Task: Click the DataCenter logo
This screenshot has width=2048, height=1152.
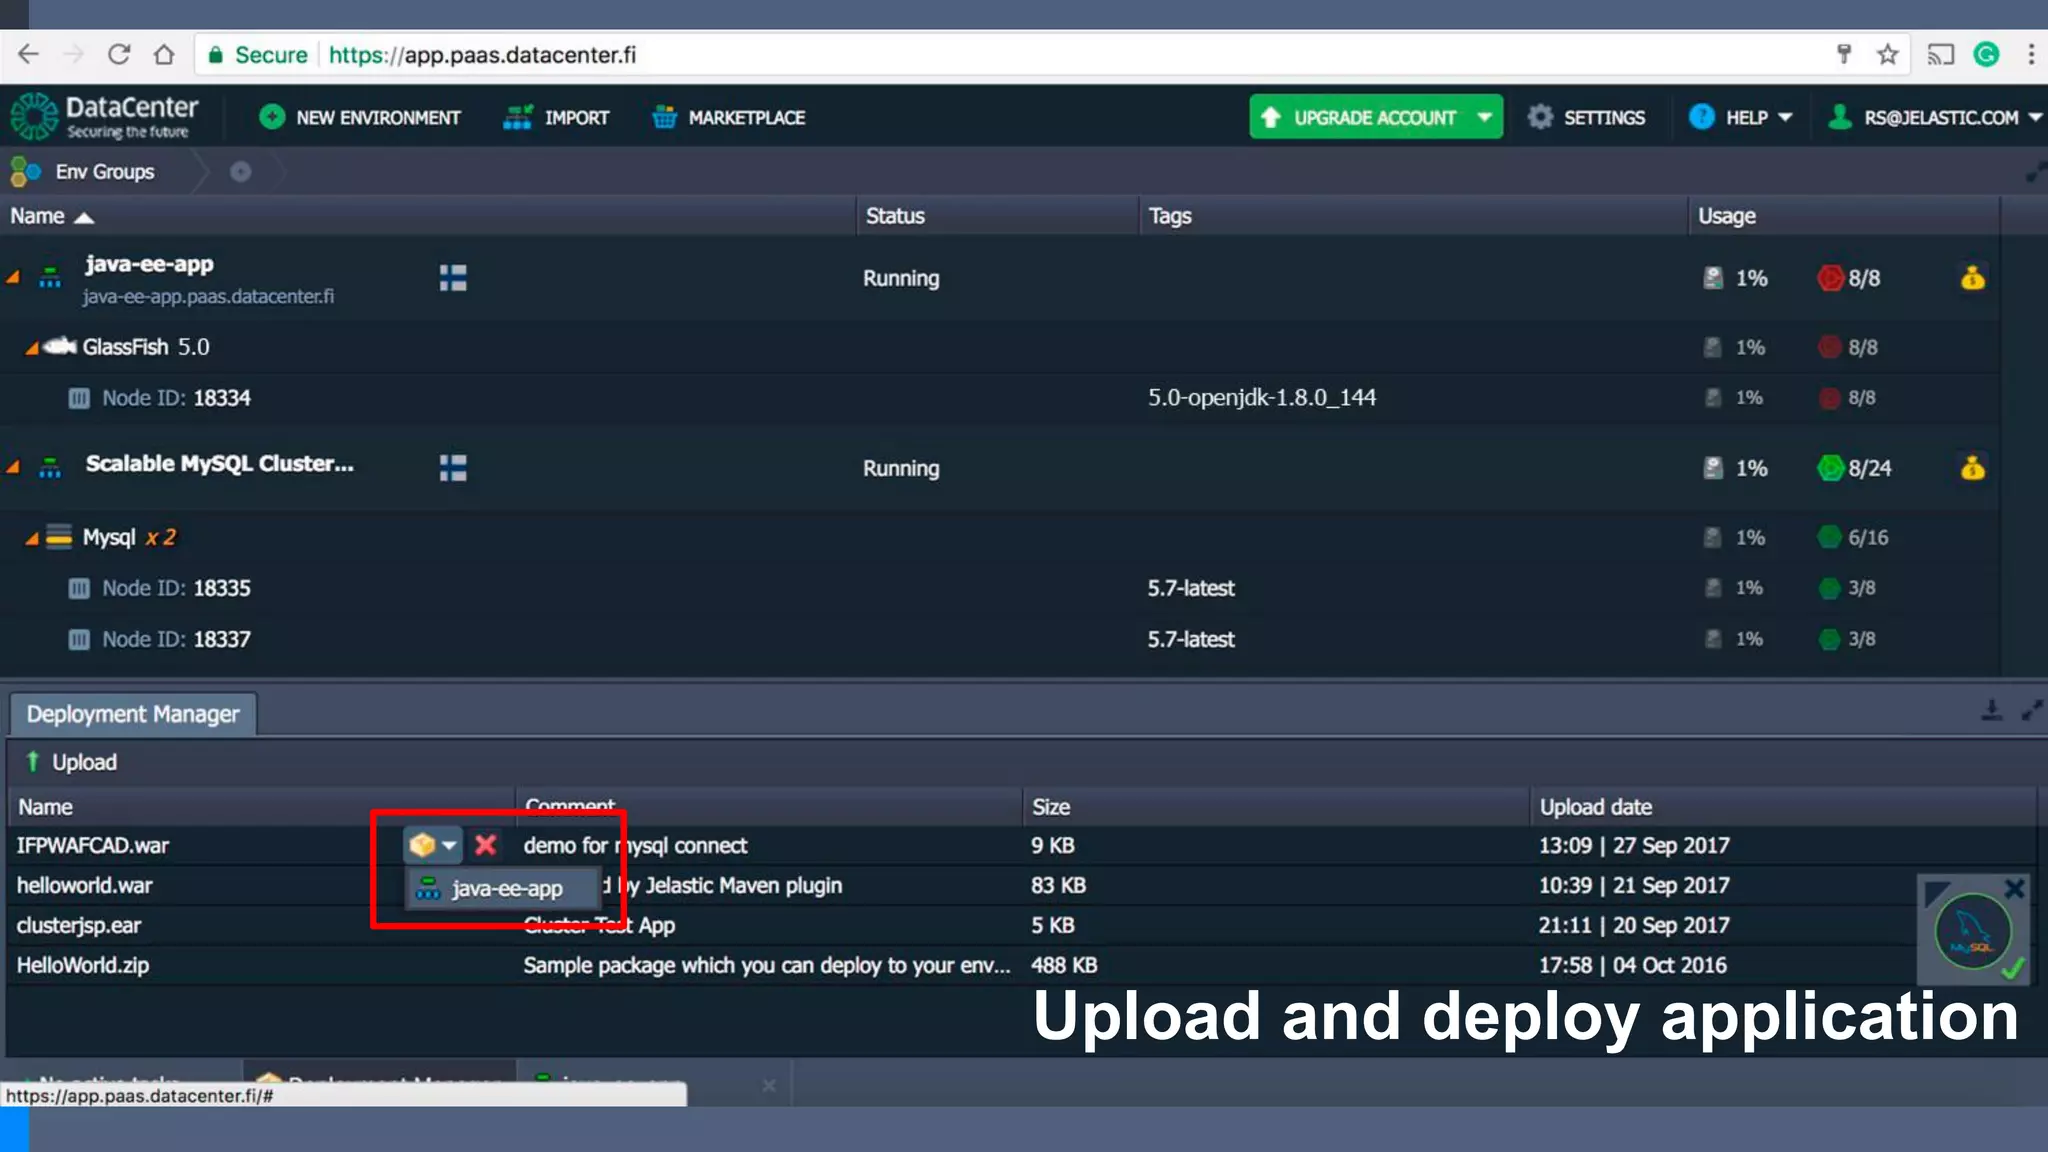Action: (105, 117)
